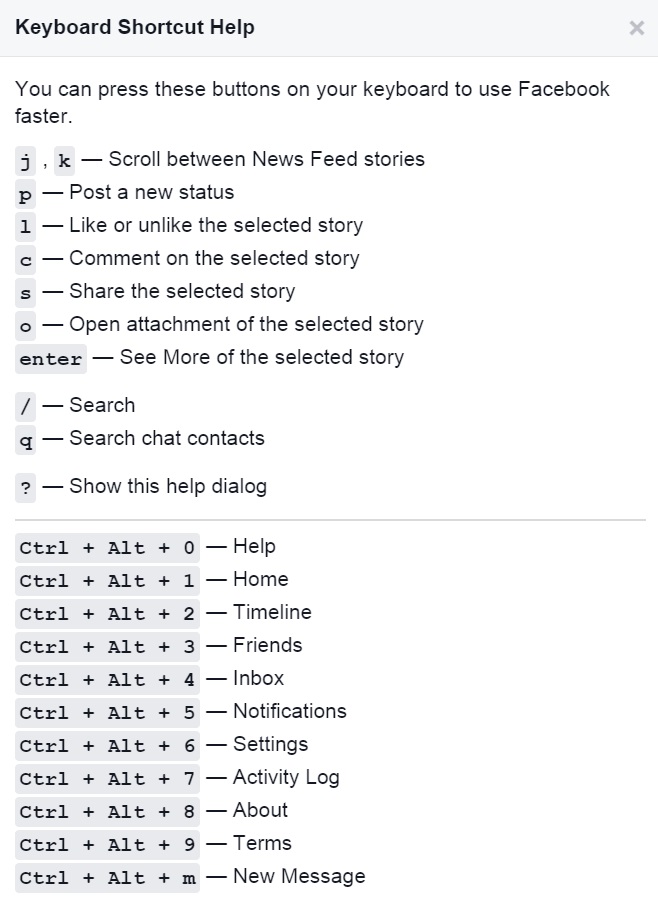Screen dimensions: 658x906
Task: Click the '/' search key badge
Action: 26,406
